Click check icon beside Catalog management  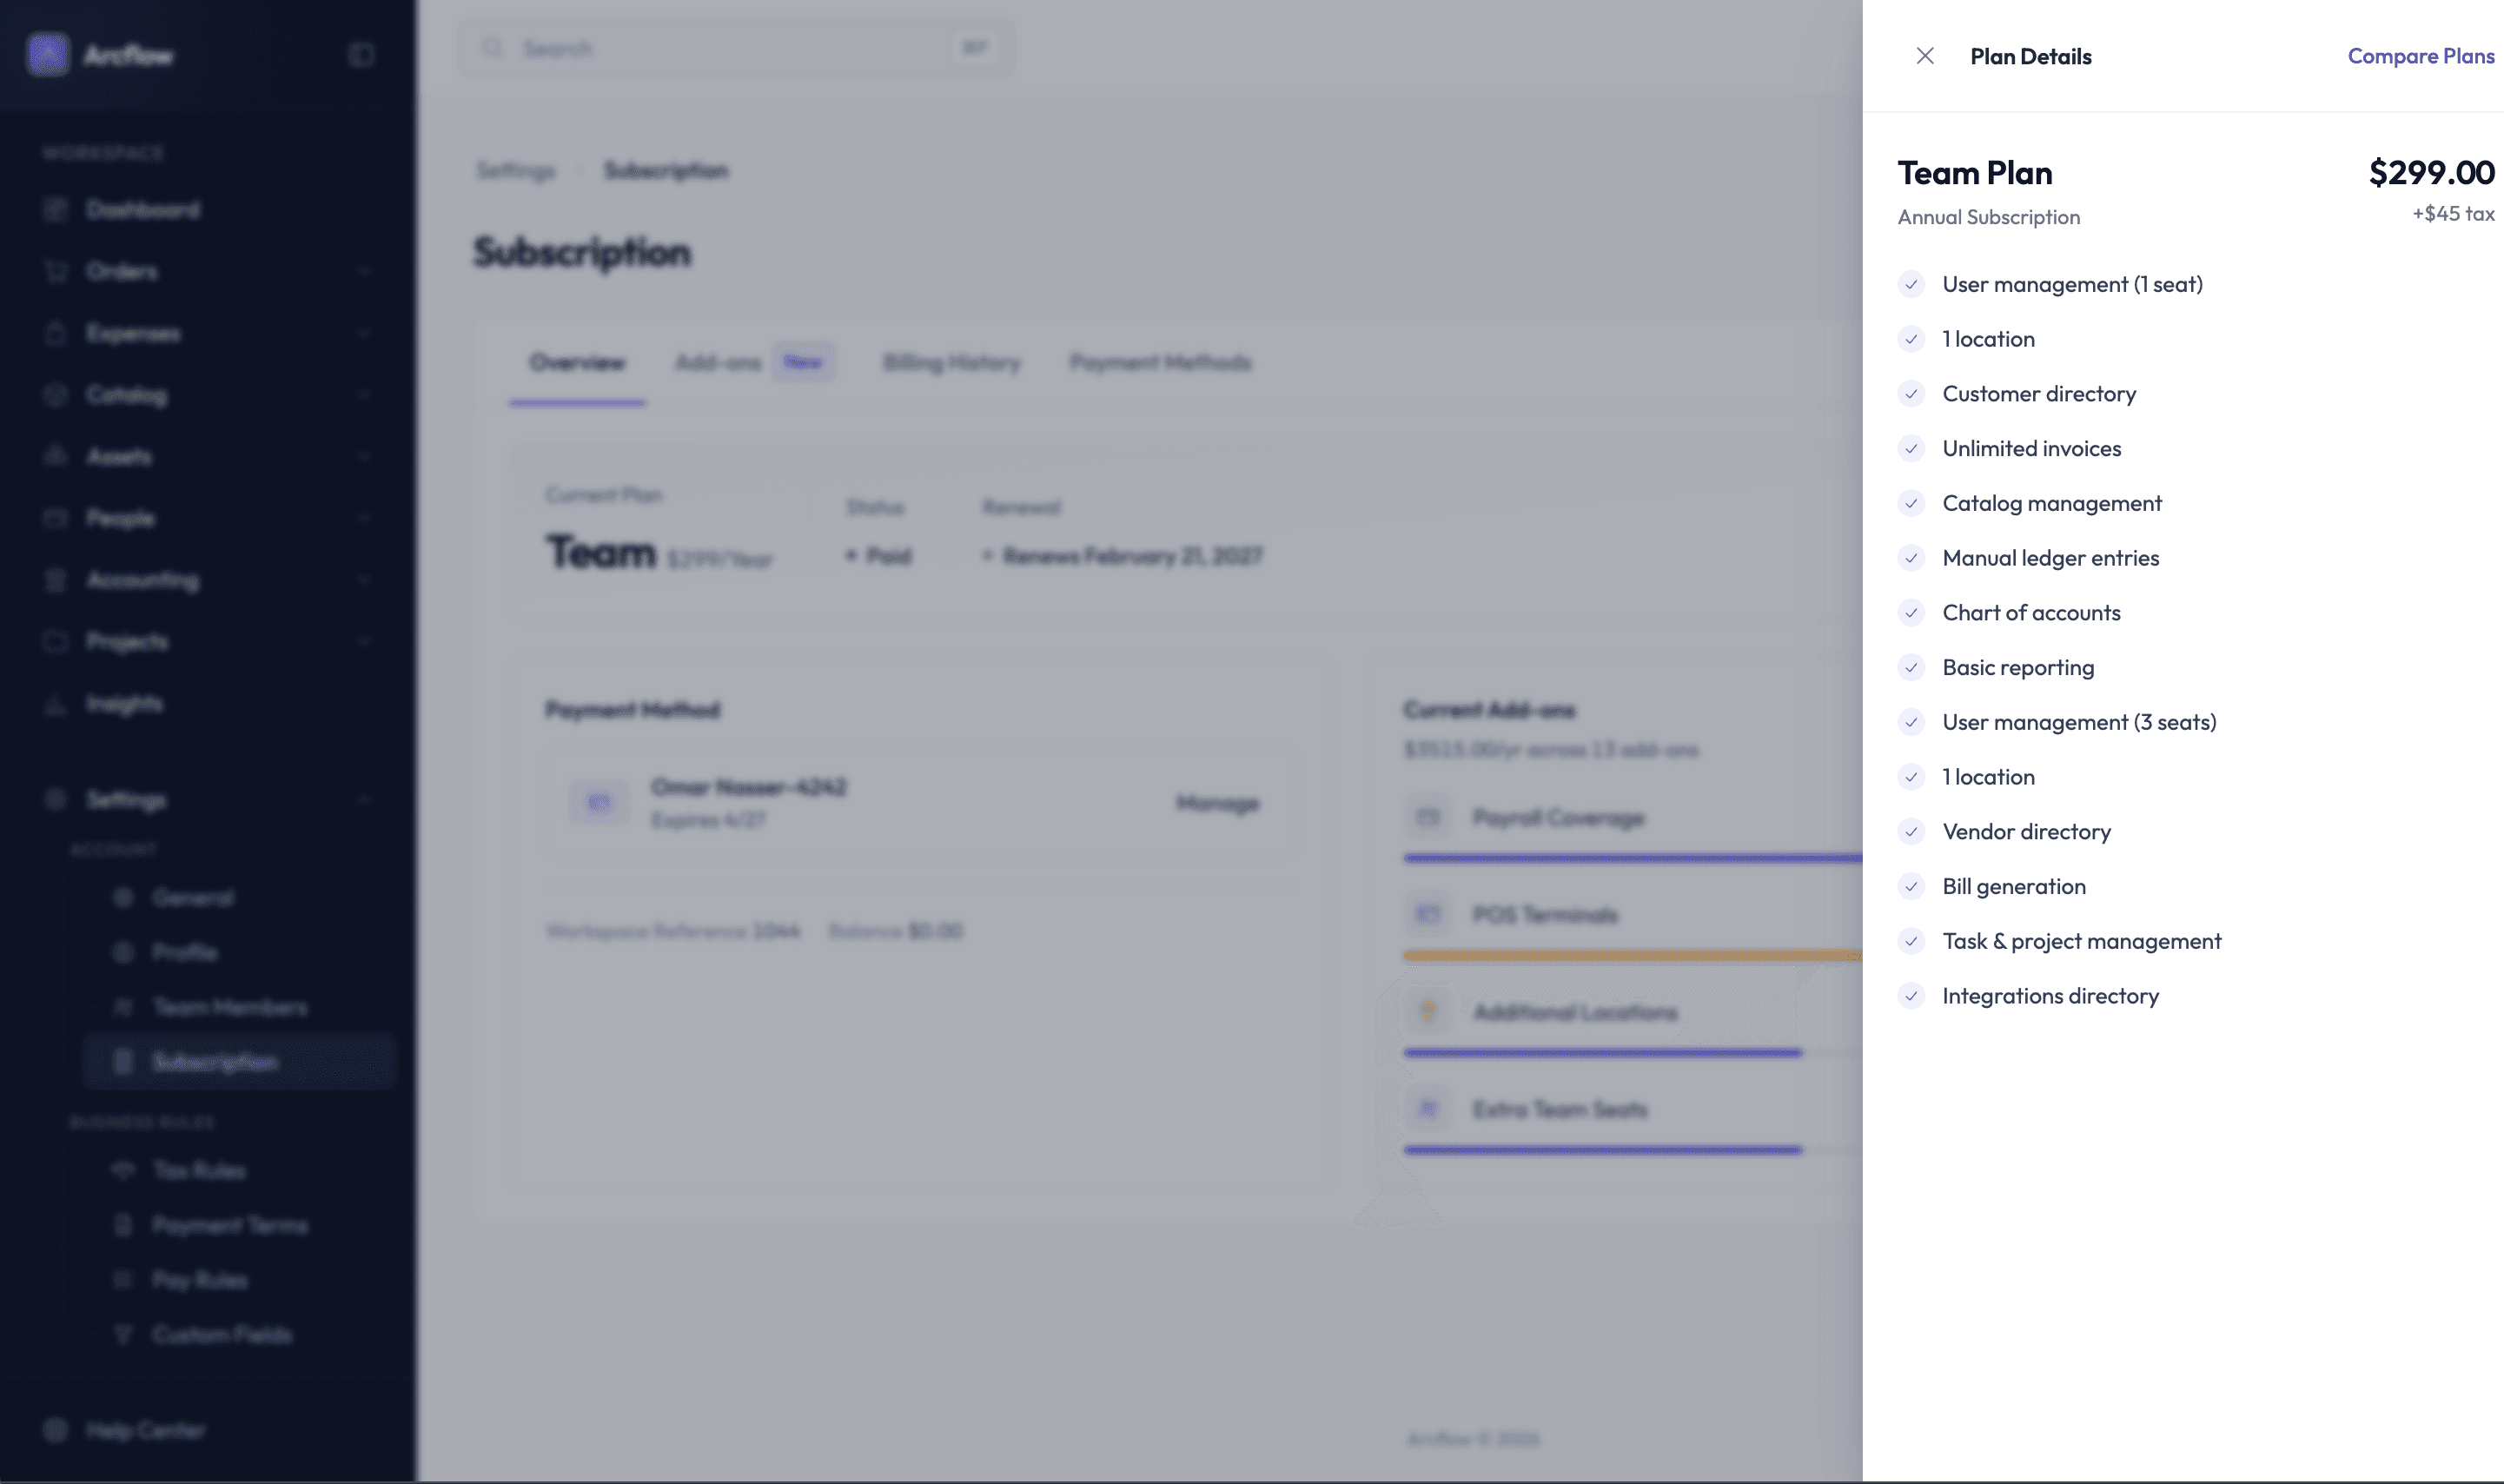pos(1911,503)
